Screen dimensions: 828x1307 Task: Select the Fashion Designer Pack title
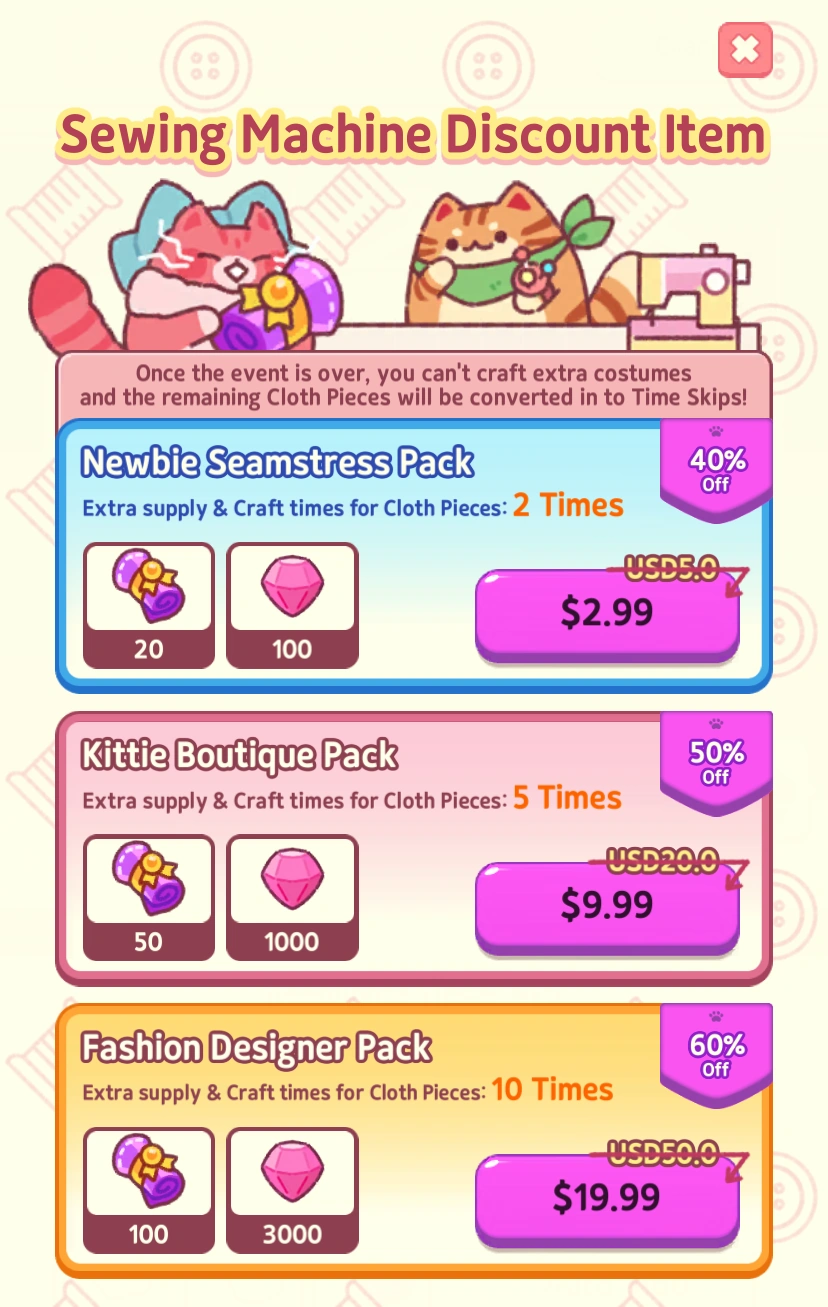pos(256,1048)
